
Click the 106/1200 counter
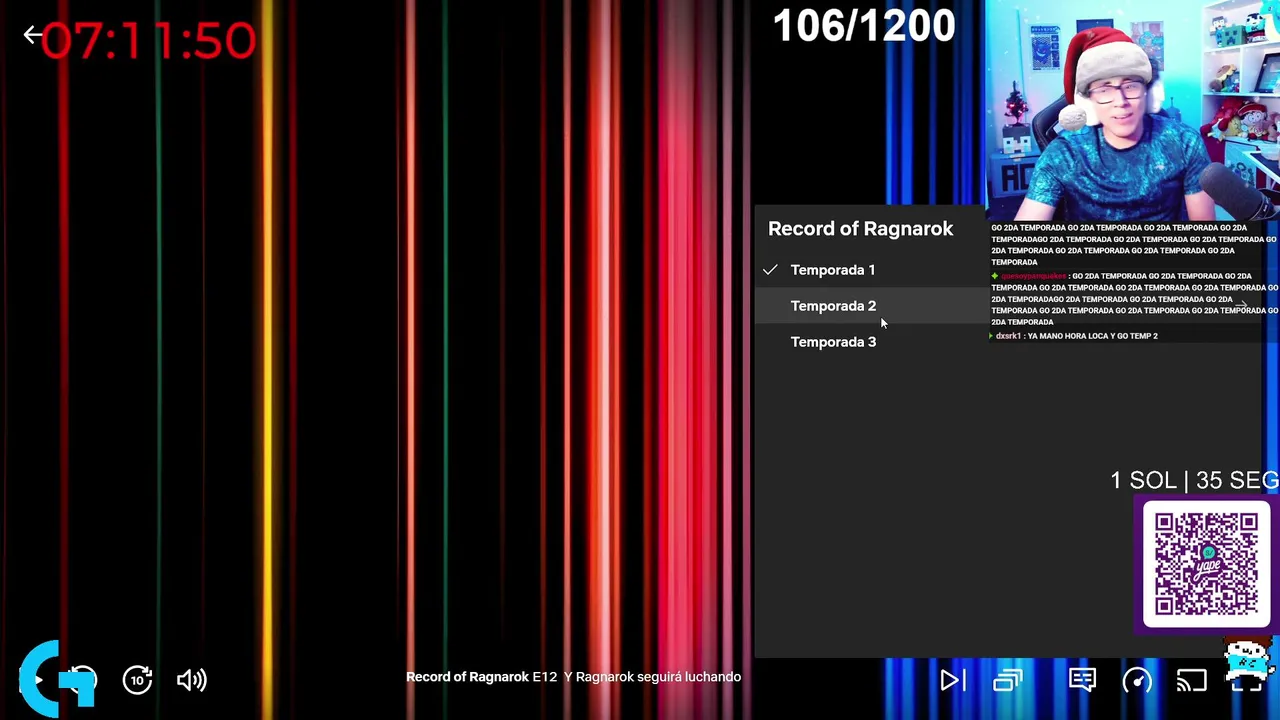[x=864, y=27]
